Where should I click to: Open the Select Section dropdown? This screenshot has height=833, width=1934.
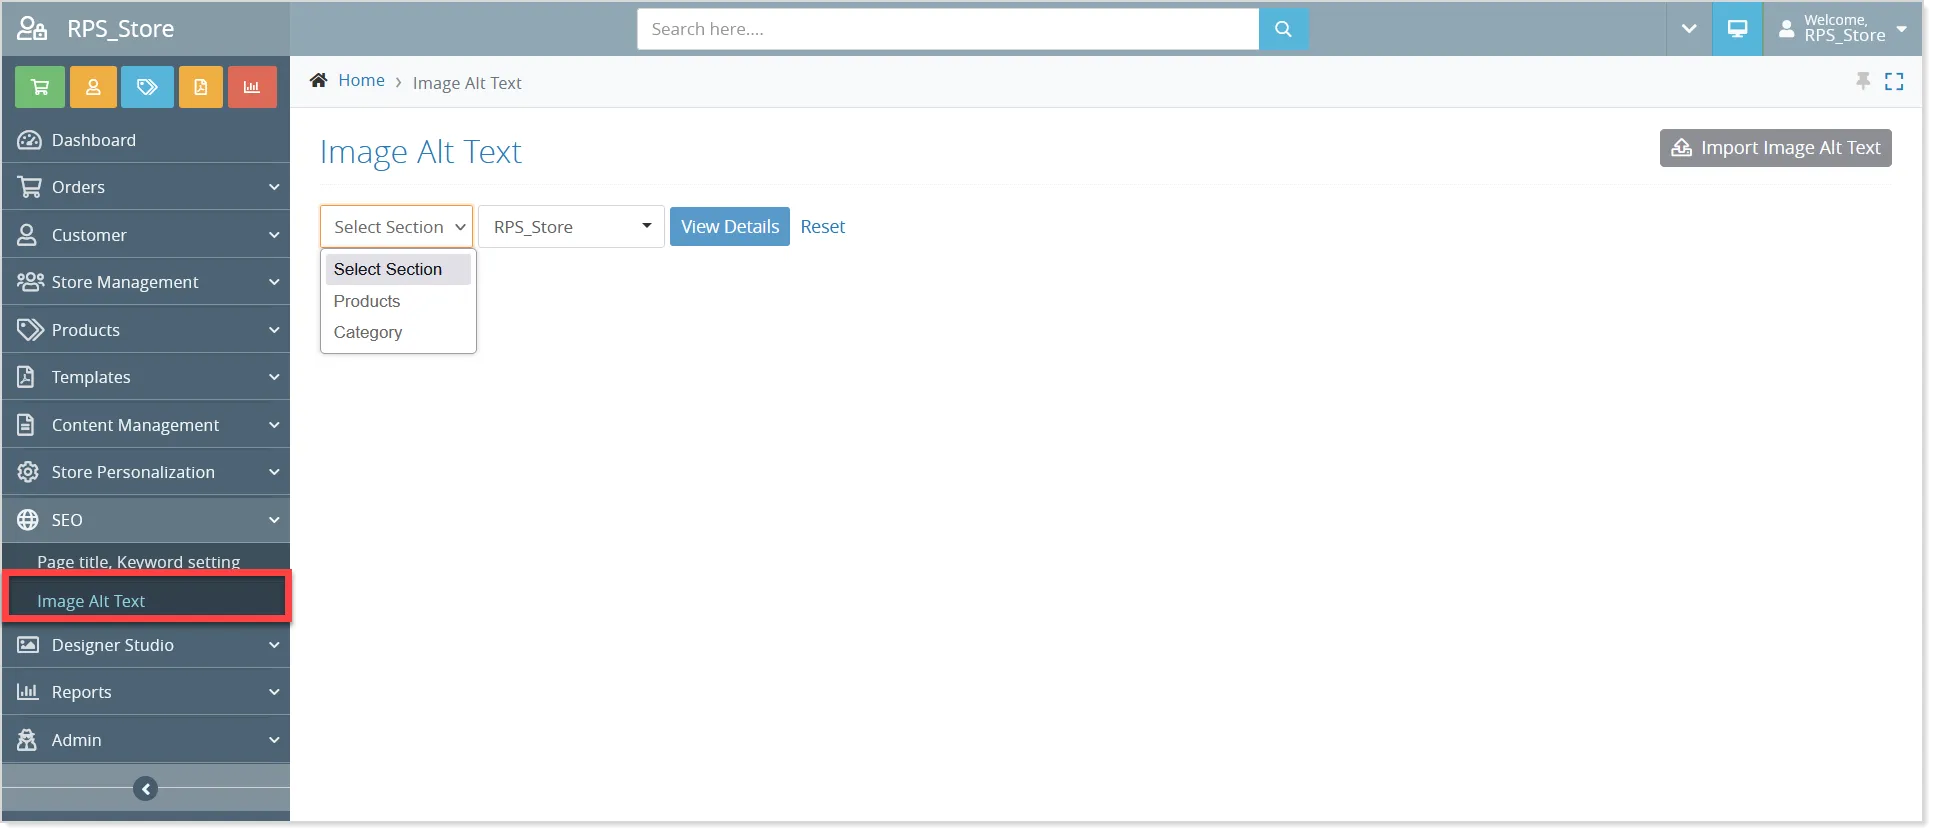tap(397, 227)
